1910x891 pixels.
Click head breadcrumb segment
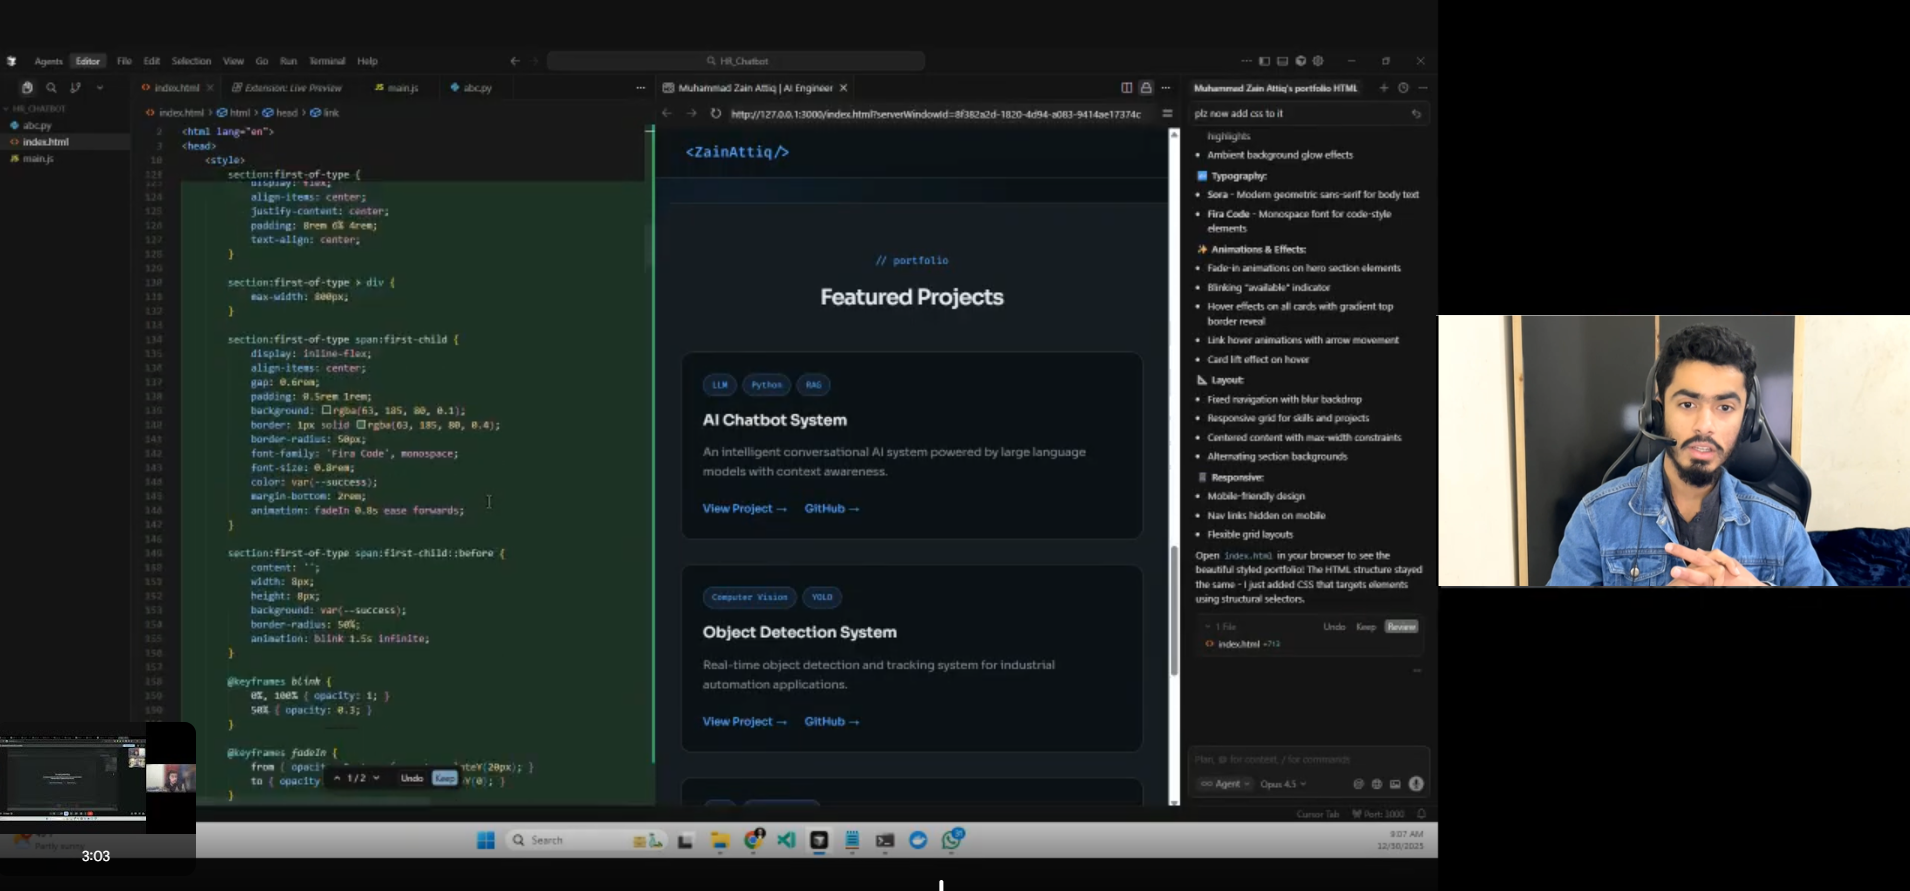coord(286,113)
